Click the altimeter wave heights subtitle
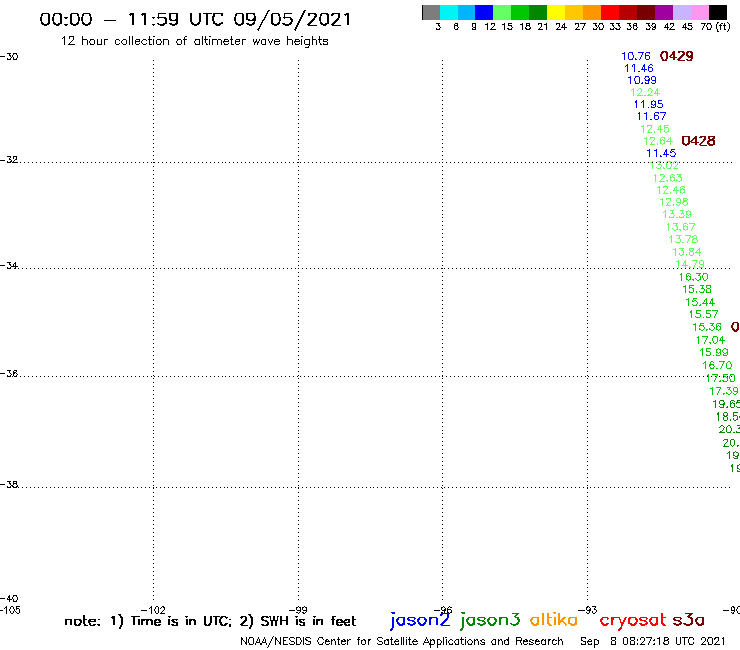740x650 pixels. click(194, 41)
